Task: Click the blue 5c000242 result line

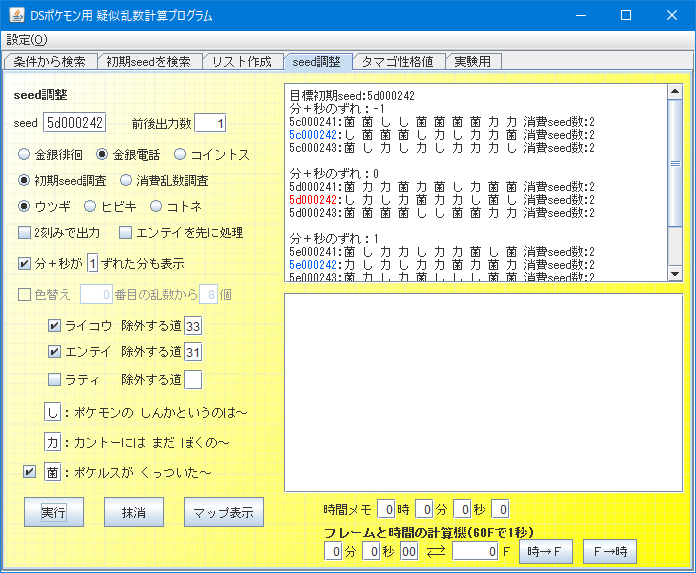Action: (442, 134)
